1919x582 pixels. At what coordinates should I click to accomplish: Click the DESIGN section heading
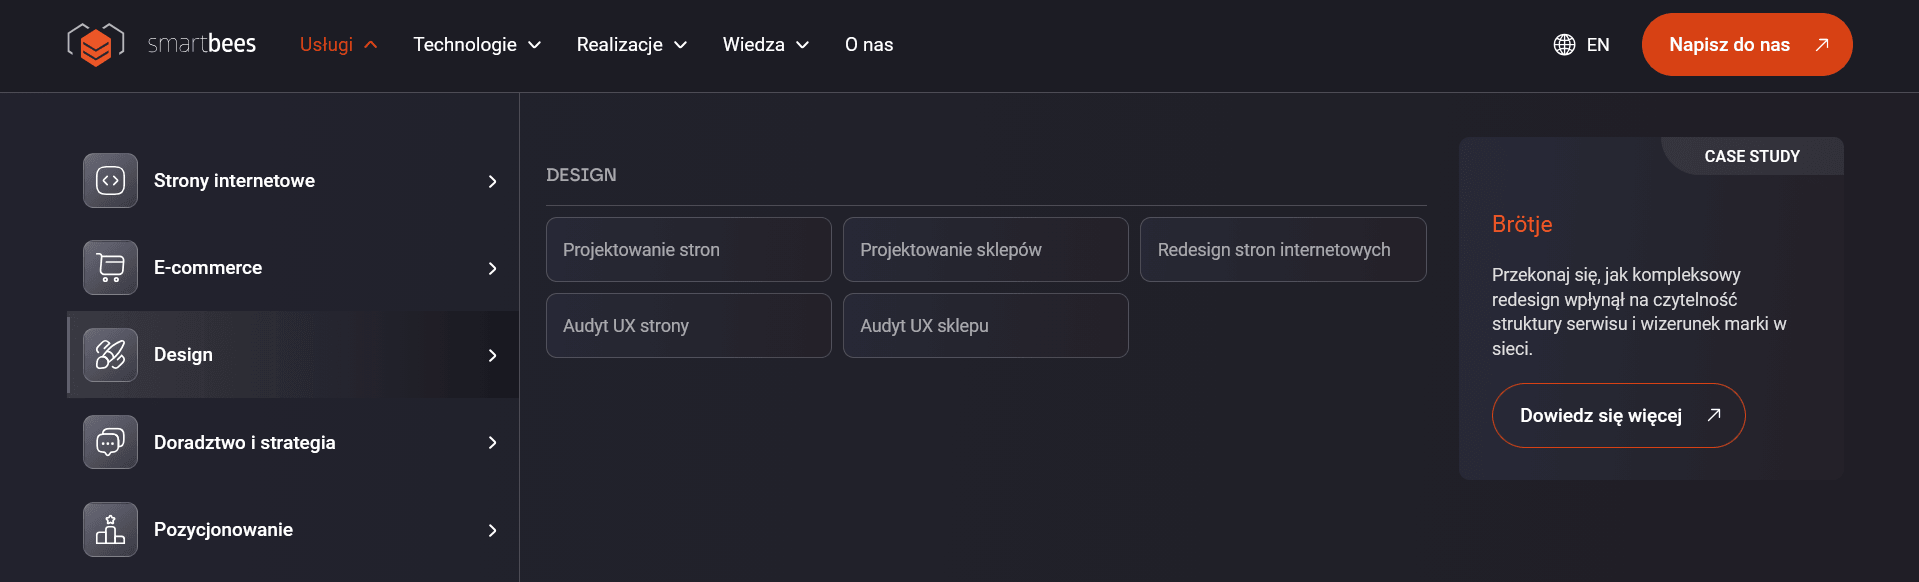pyautogui.click(x=581, y=175)
